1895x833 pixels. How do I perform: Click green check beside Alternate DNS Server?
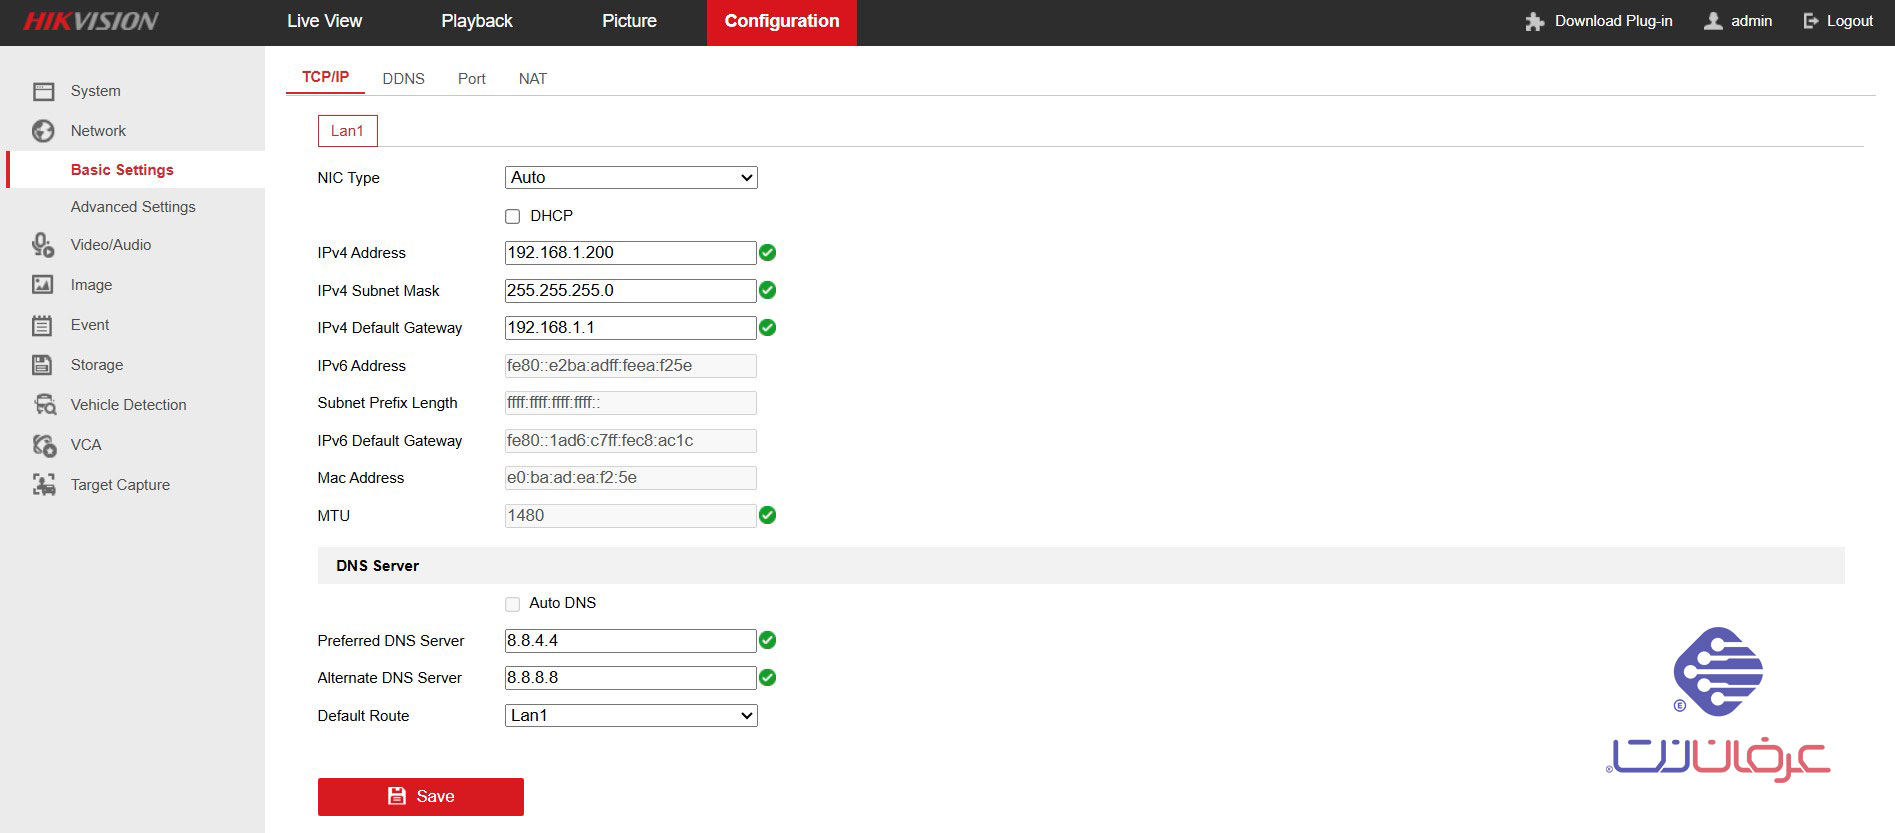click(x=768, y=678)
